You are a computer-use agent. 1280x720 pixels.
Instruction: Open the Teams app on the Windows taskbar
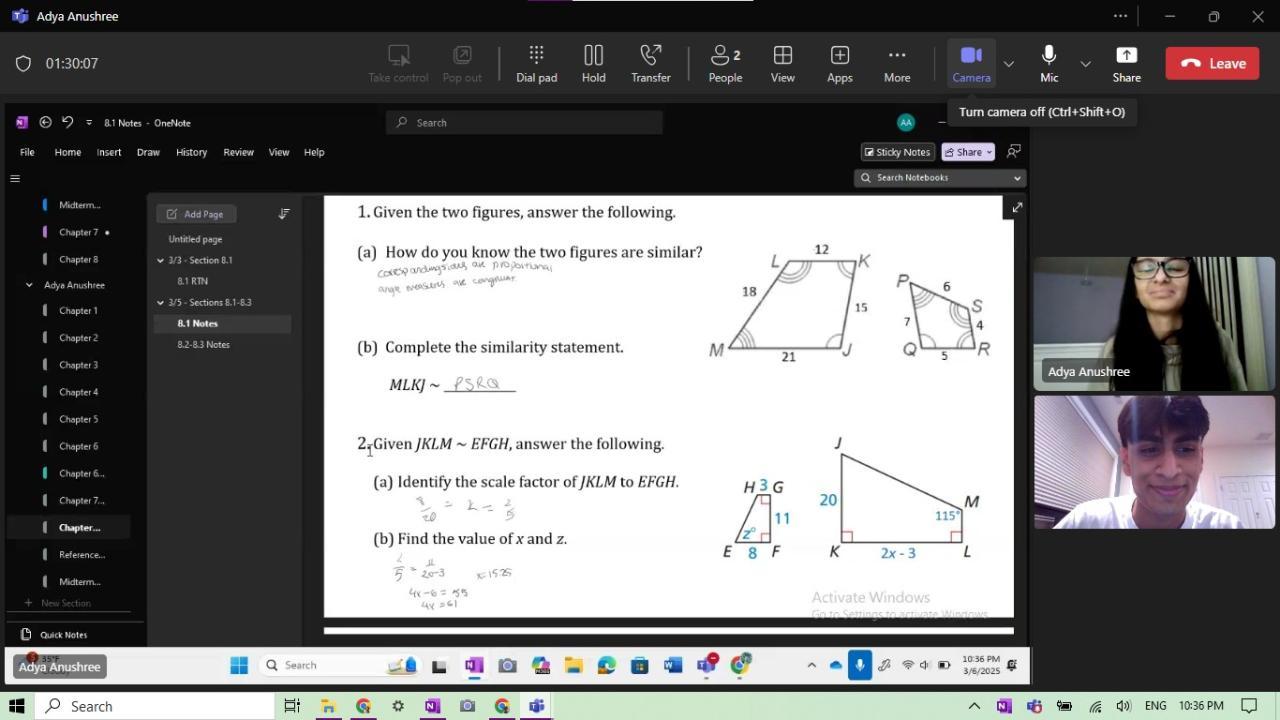537,706
